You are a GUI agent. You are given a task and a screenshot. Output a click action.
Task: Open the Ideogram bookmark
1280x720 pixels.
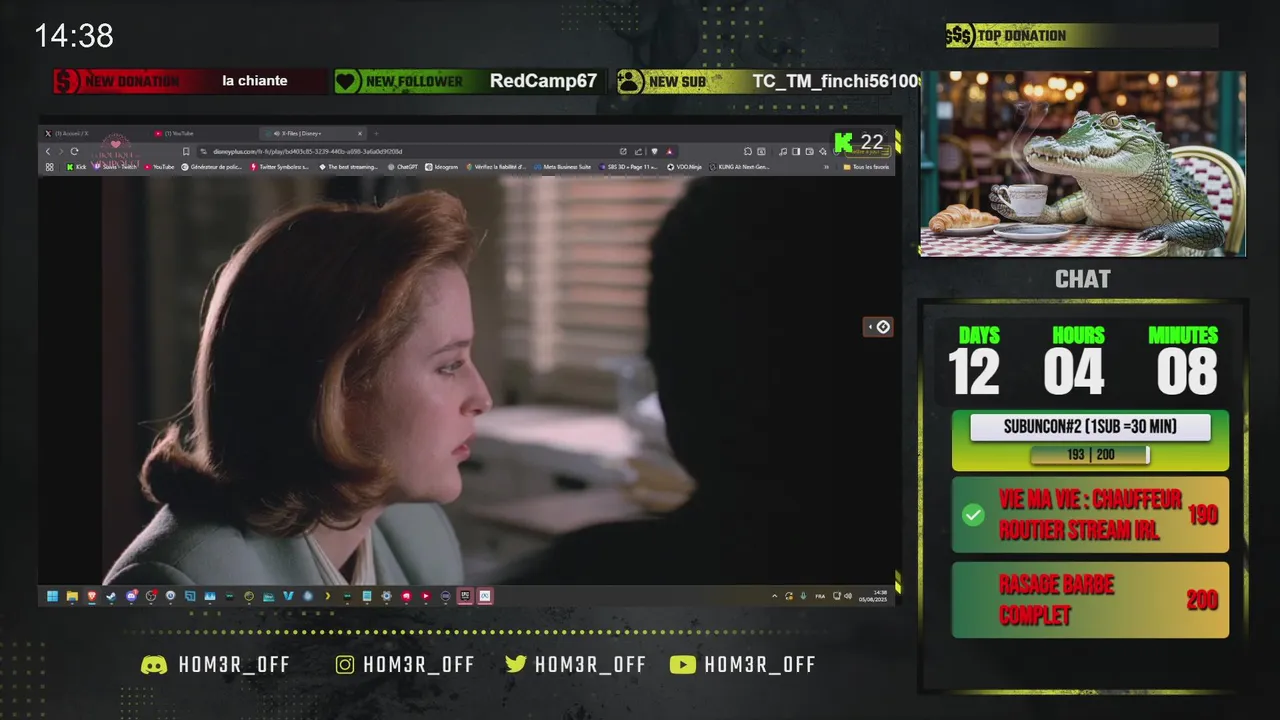pyautogui.click(x=441, y=167)
